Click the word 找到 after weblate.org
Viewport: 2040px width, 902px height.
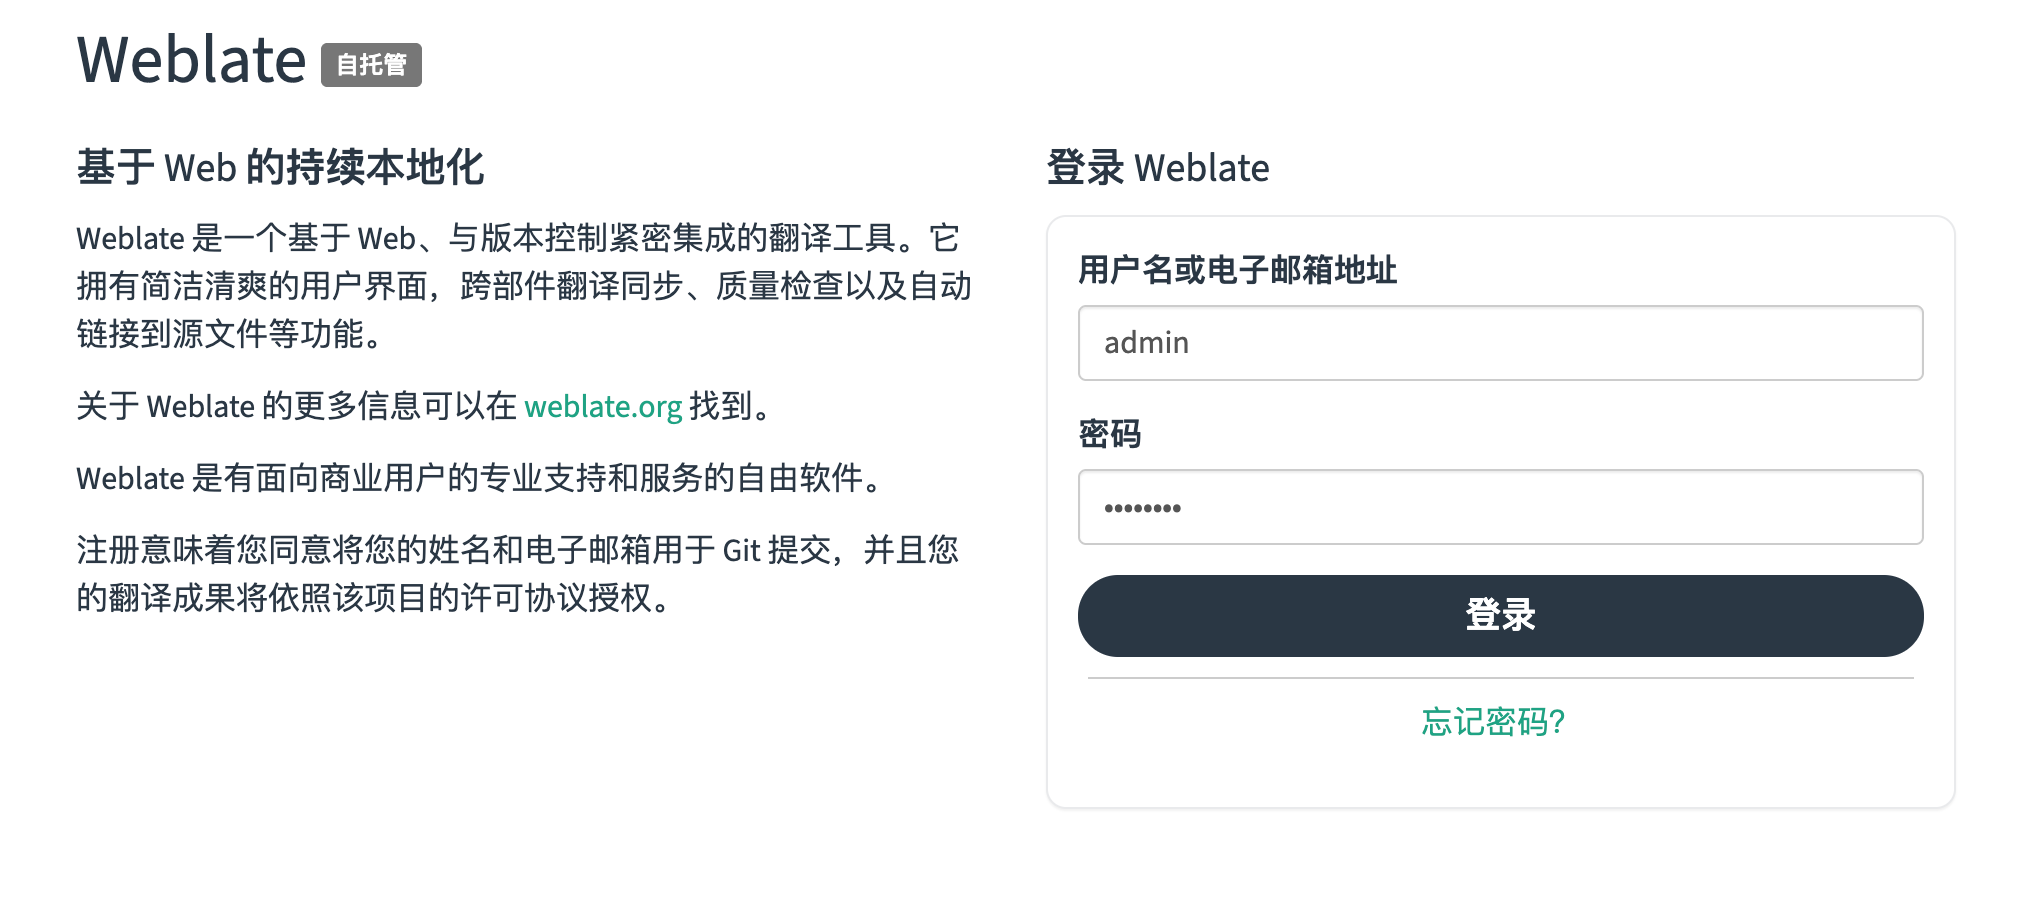click(721, 407)
